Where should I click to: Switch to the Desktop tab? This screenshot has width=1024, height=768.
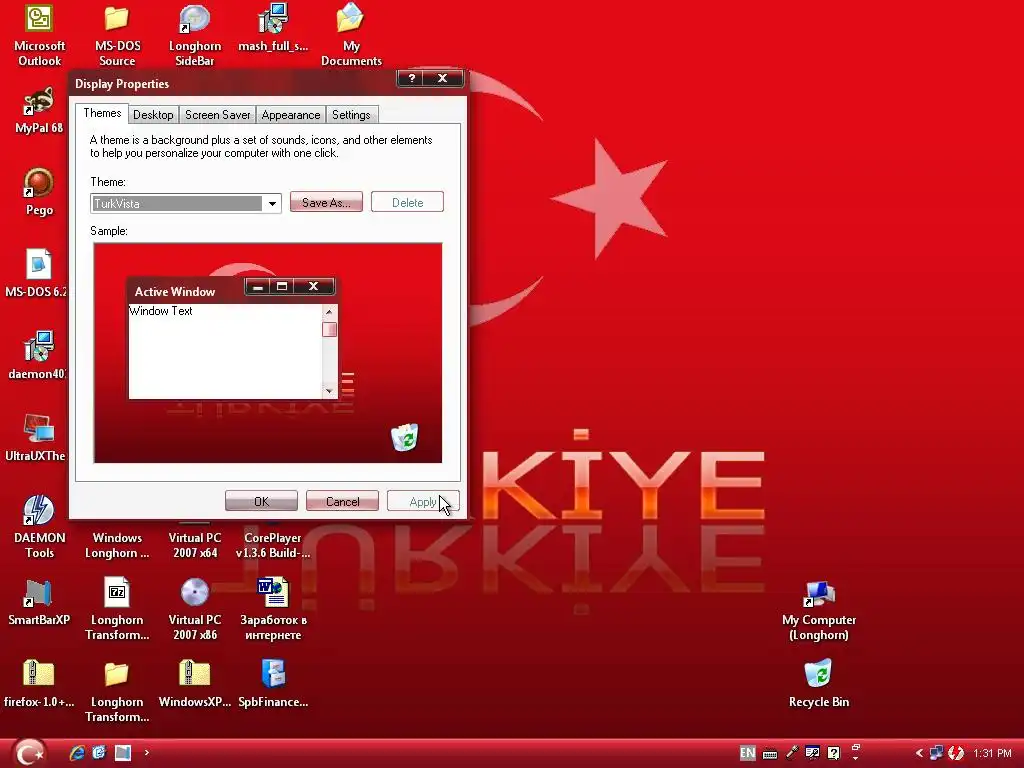coord(153,115)
